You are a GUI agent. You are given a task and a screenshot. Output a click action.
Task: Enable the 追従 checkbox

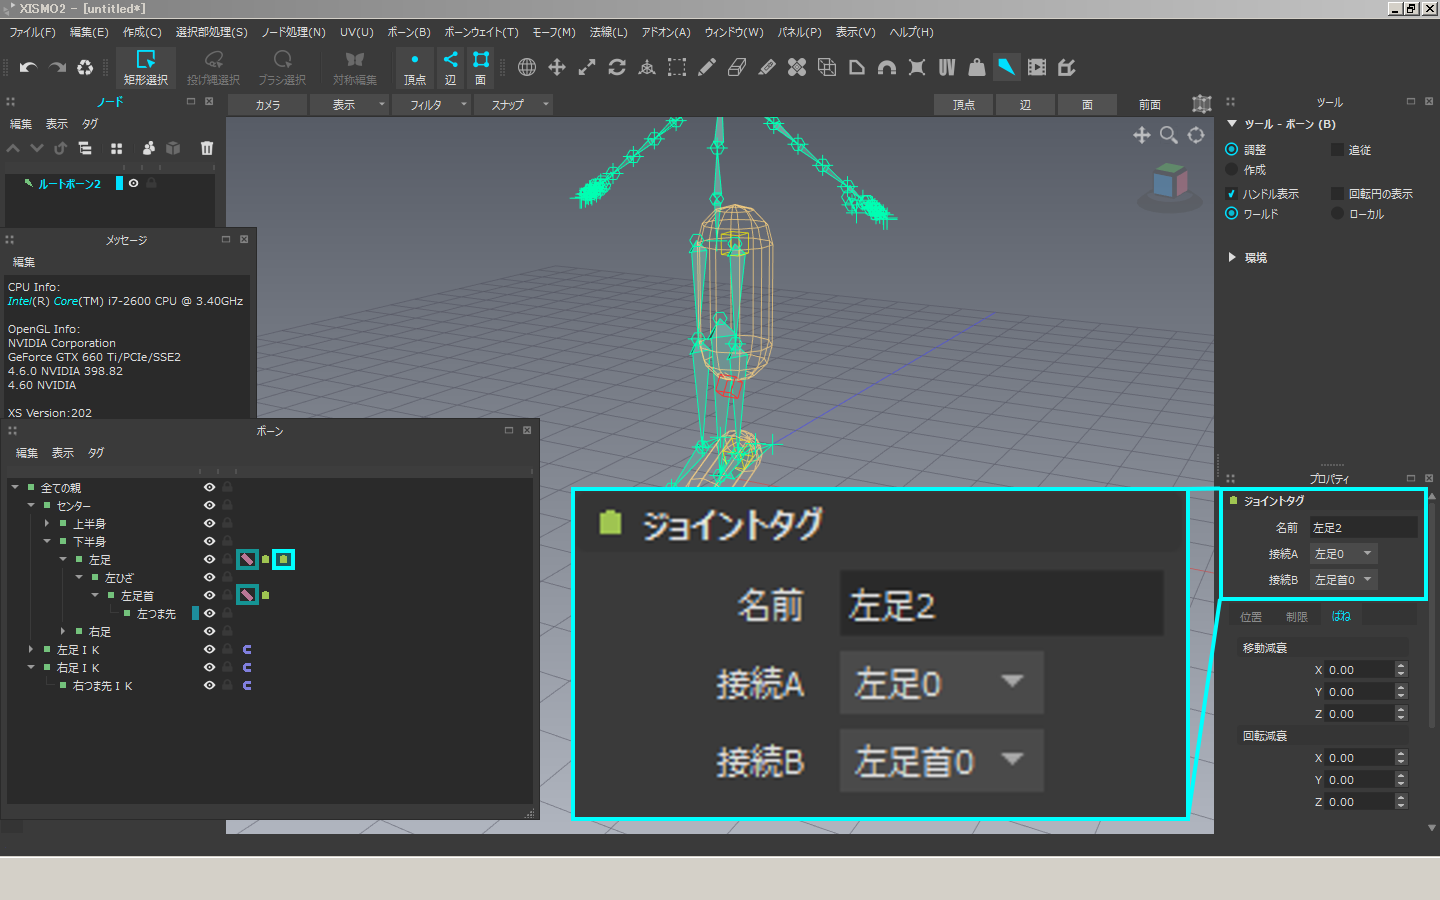(x=1337, y=149)
